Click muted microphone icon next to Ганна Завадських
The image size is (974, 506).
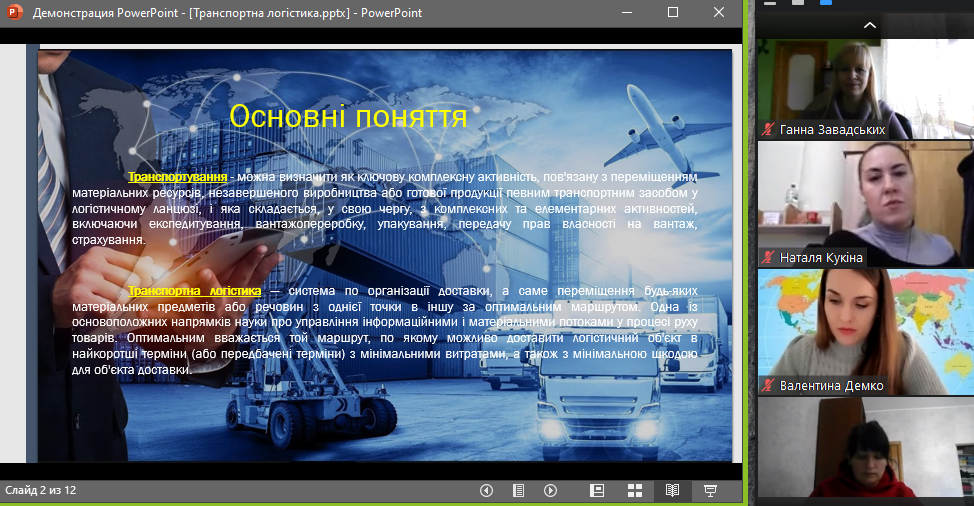[768, 130]
